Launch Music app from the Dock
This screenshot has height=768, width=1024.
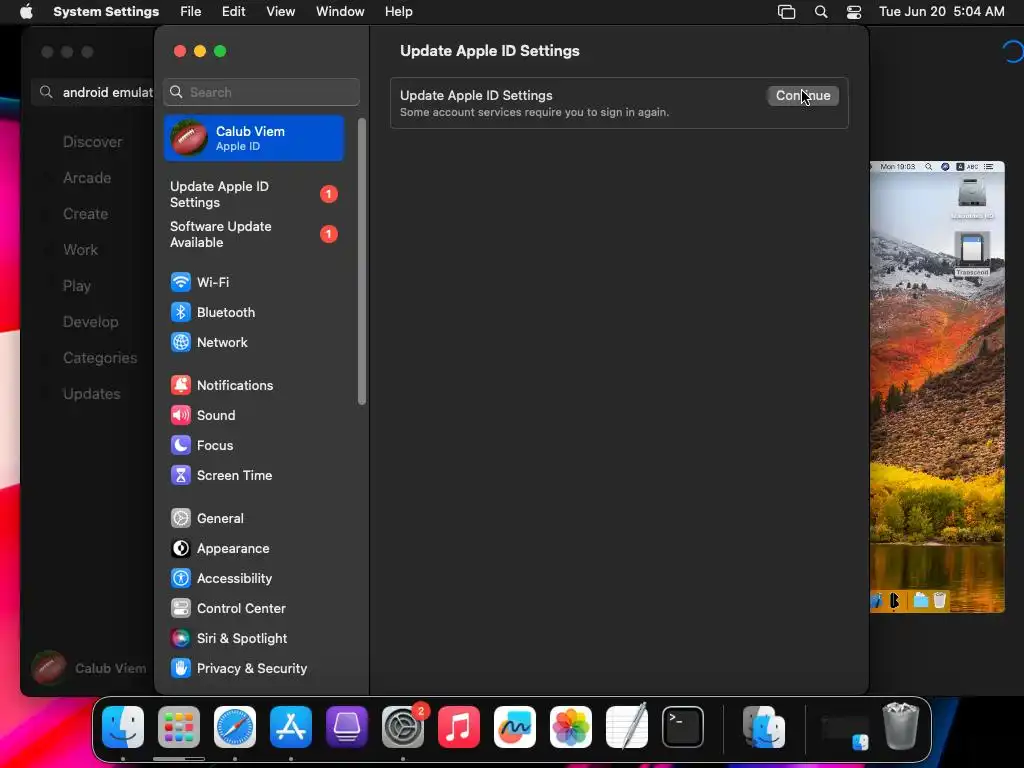coord(459,727)
